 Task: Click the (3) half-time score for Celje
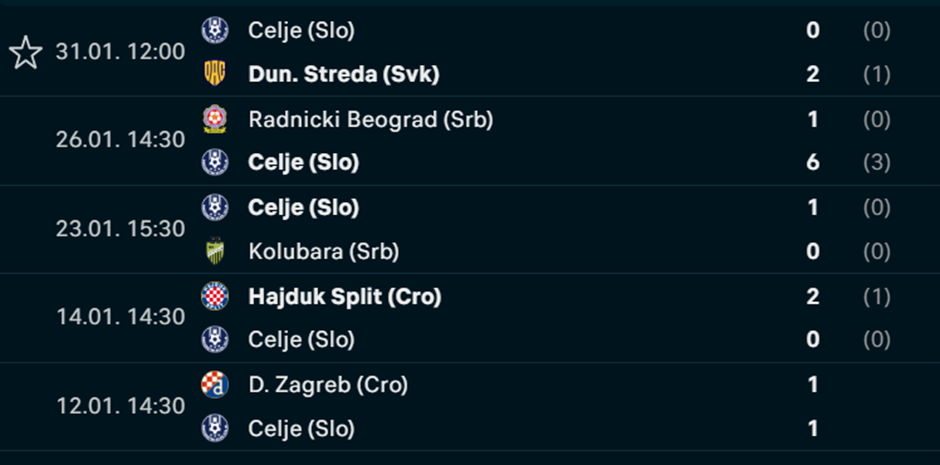pos(876,163)
